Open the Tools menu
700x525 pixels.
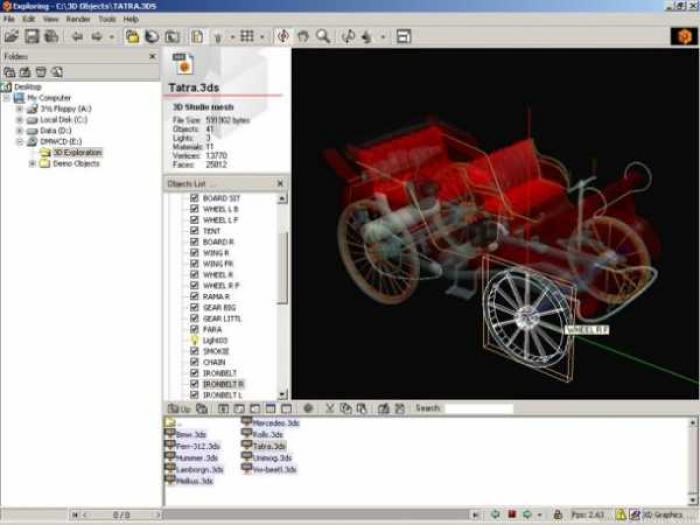107,19
